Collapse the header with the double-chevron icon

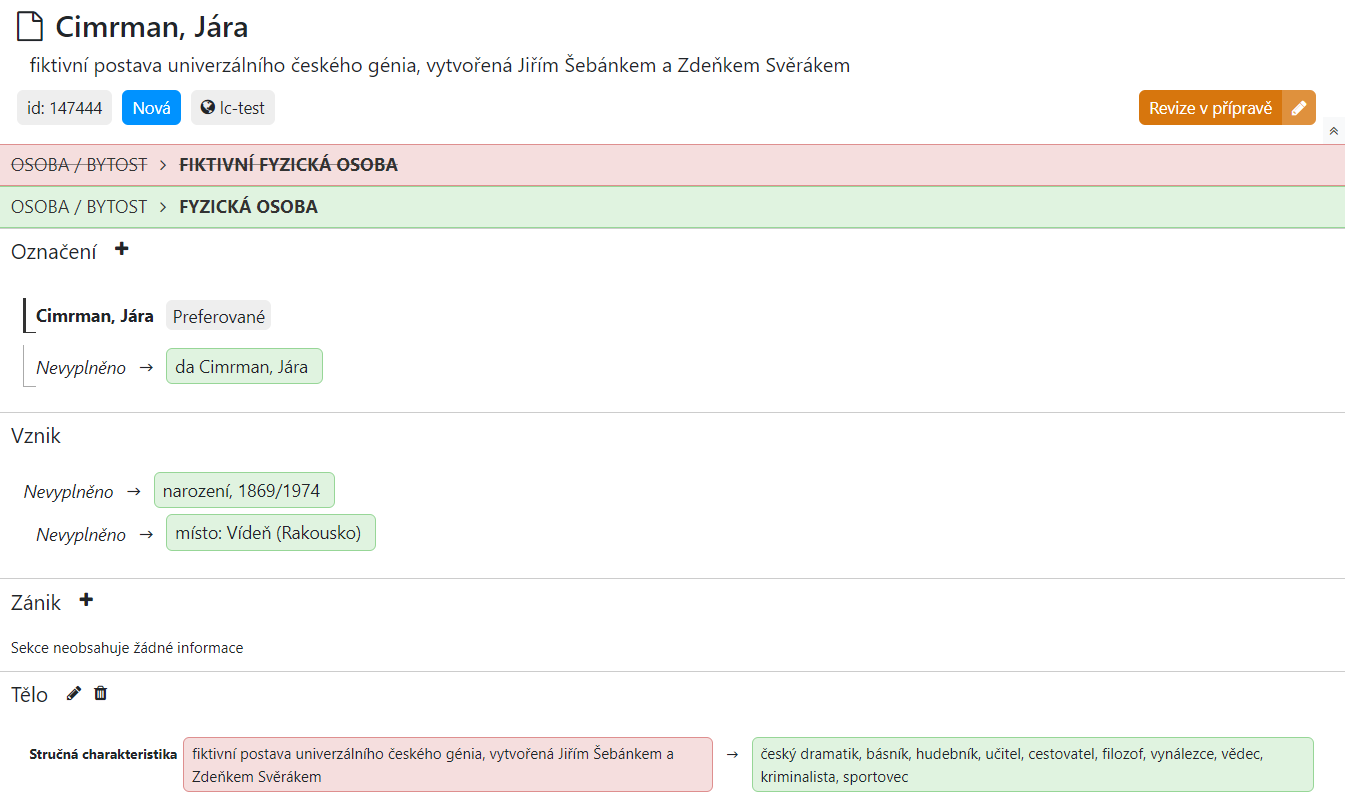click(x=1334, y=130)
